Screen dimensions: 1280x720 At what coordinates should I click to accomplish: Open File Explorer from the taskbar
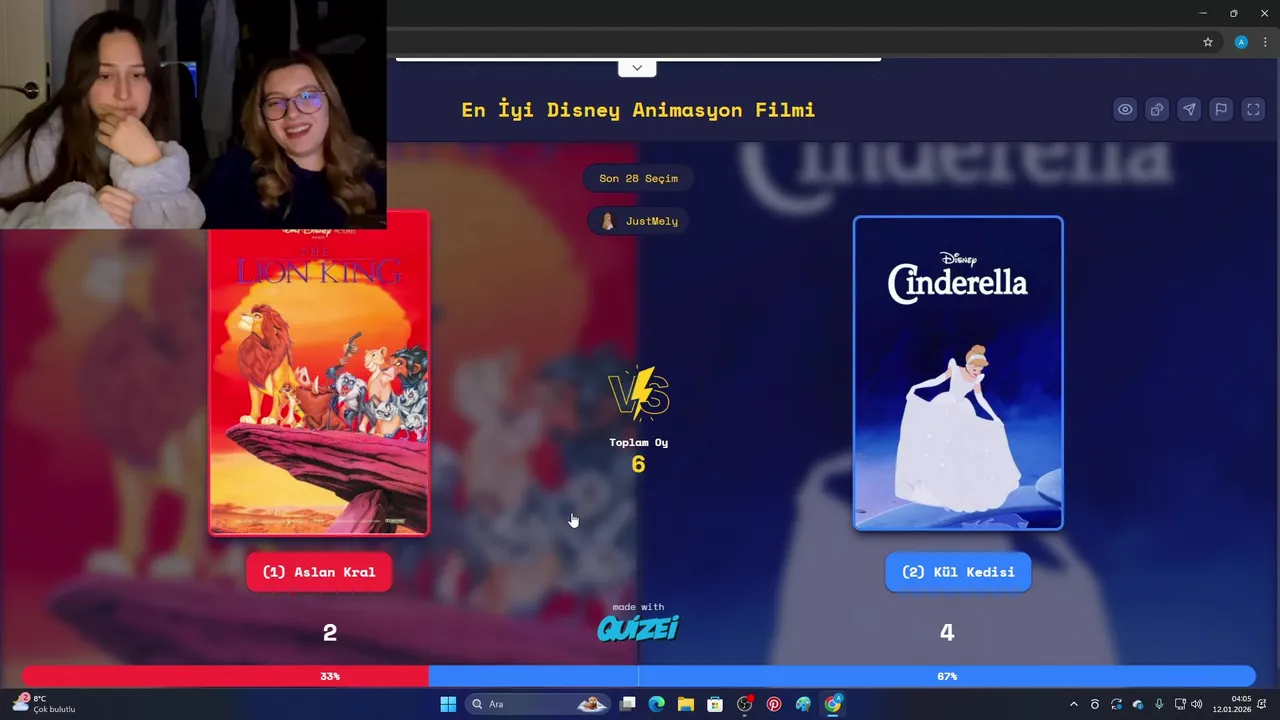point(686,704)
